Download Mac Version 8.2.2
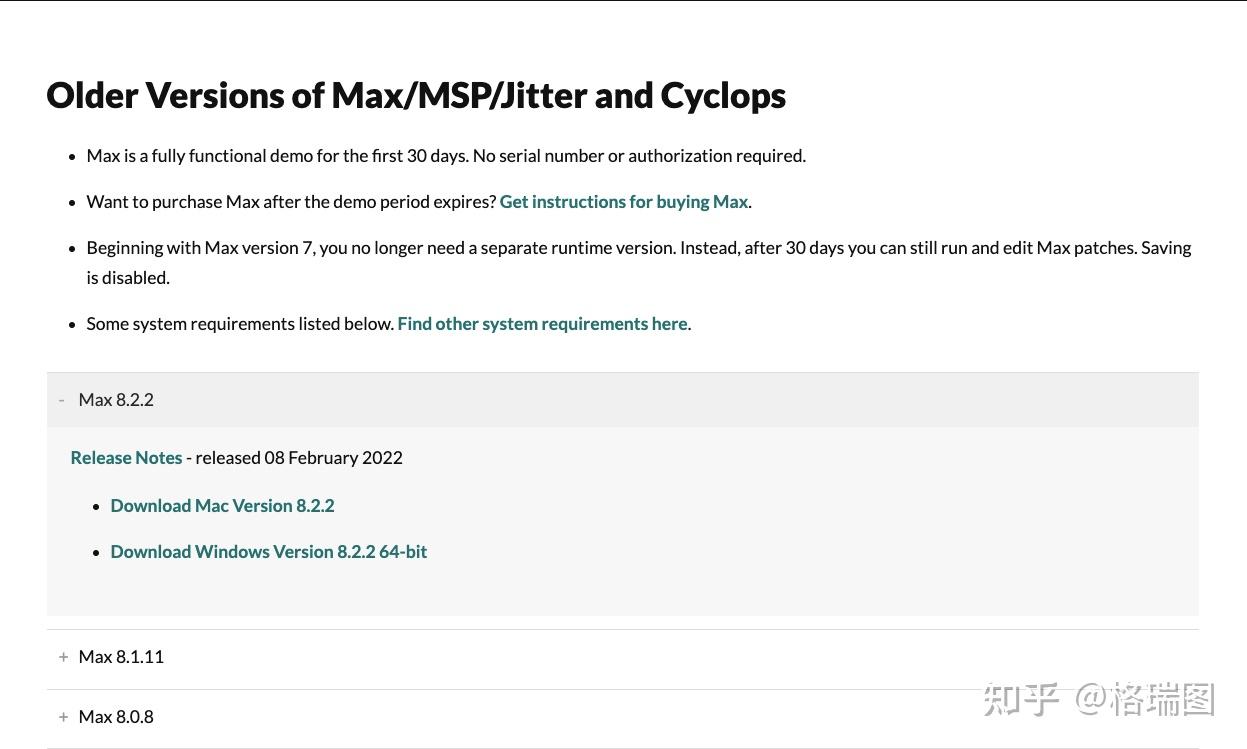The height and width of the screenshot is (749, 1247). pyautogui.click(x=222, y=505)
